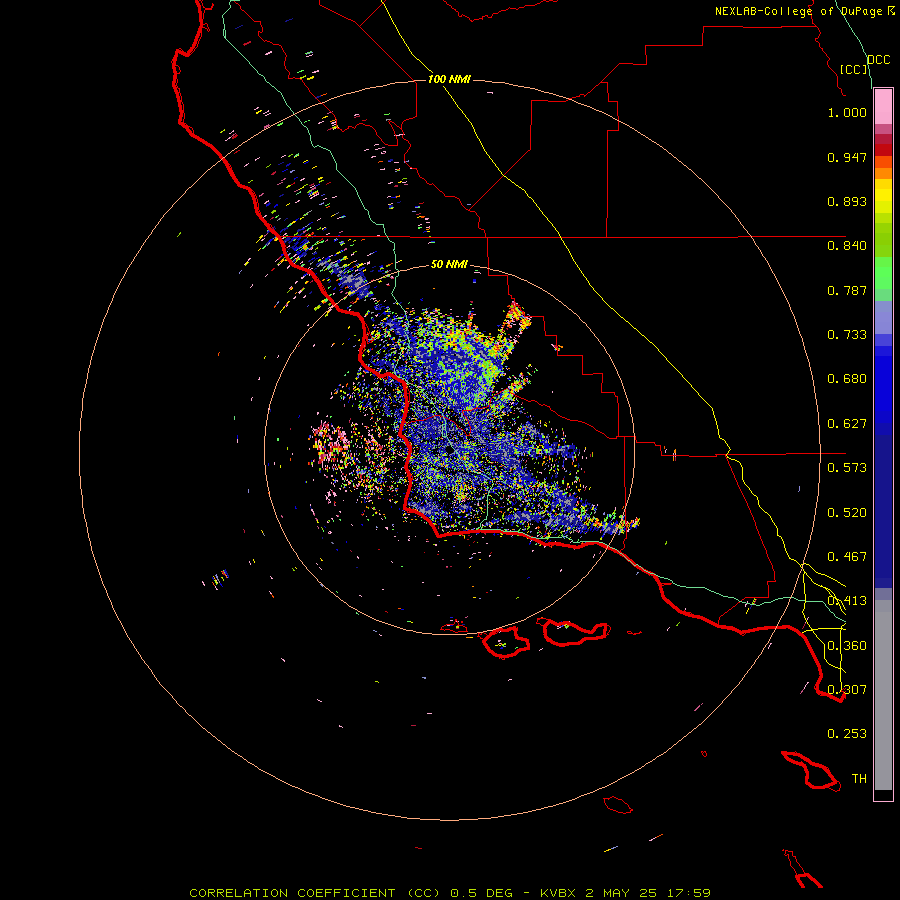Click the TH threshold legend label
Viewport: 900px width, 900px height.
859,779
